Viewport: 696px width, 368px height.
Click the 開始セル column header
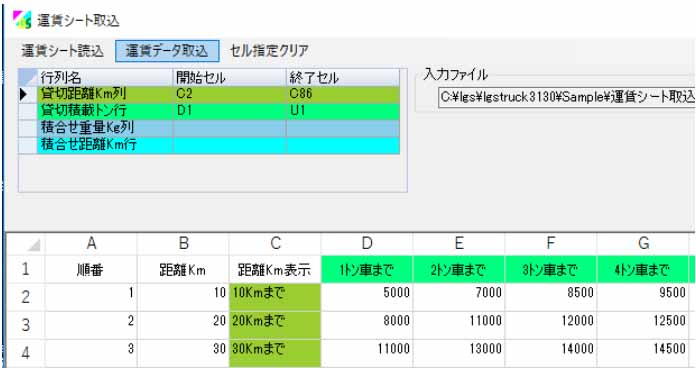[x=229, y=78]
